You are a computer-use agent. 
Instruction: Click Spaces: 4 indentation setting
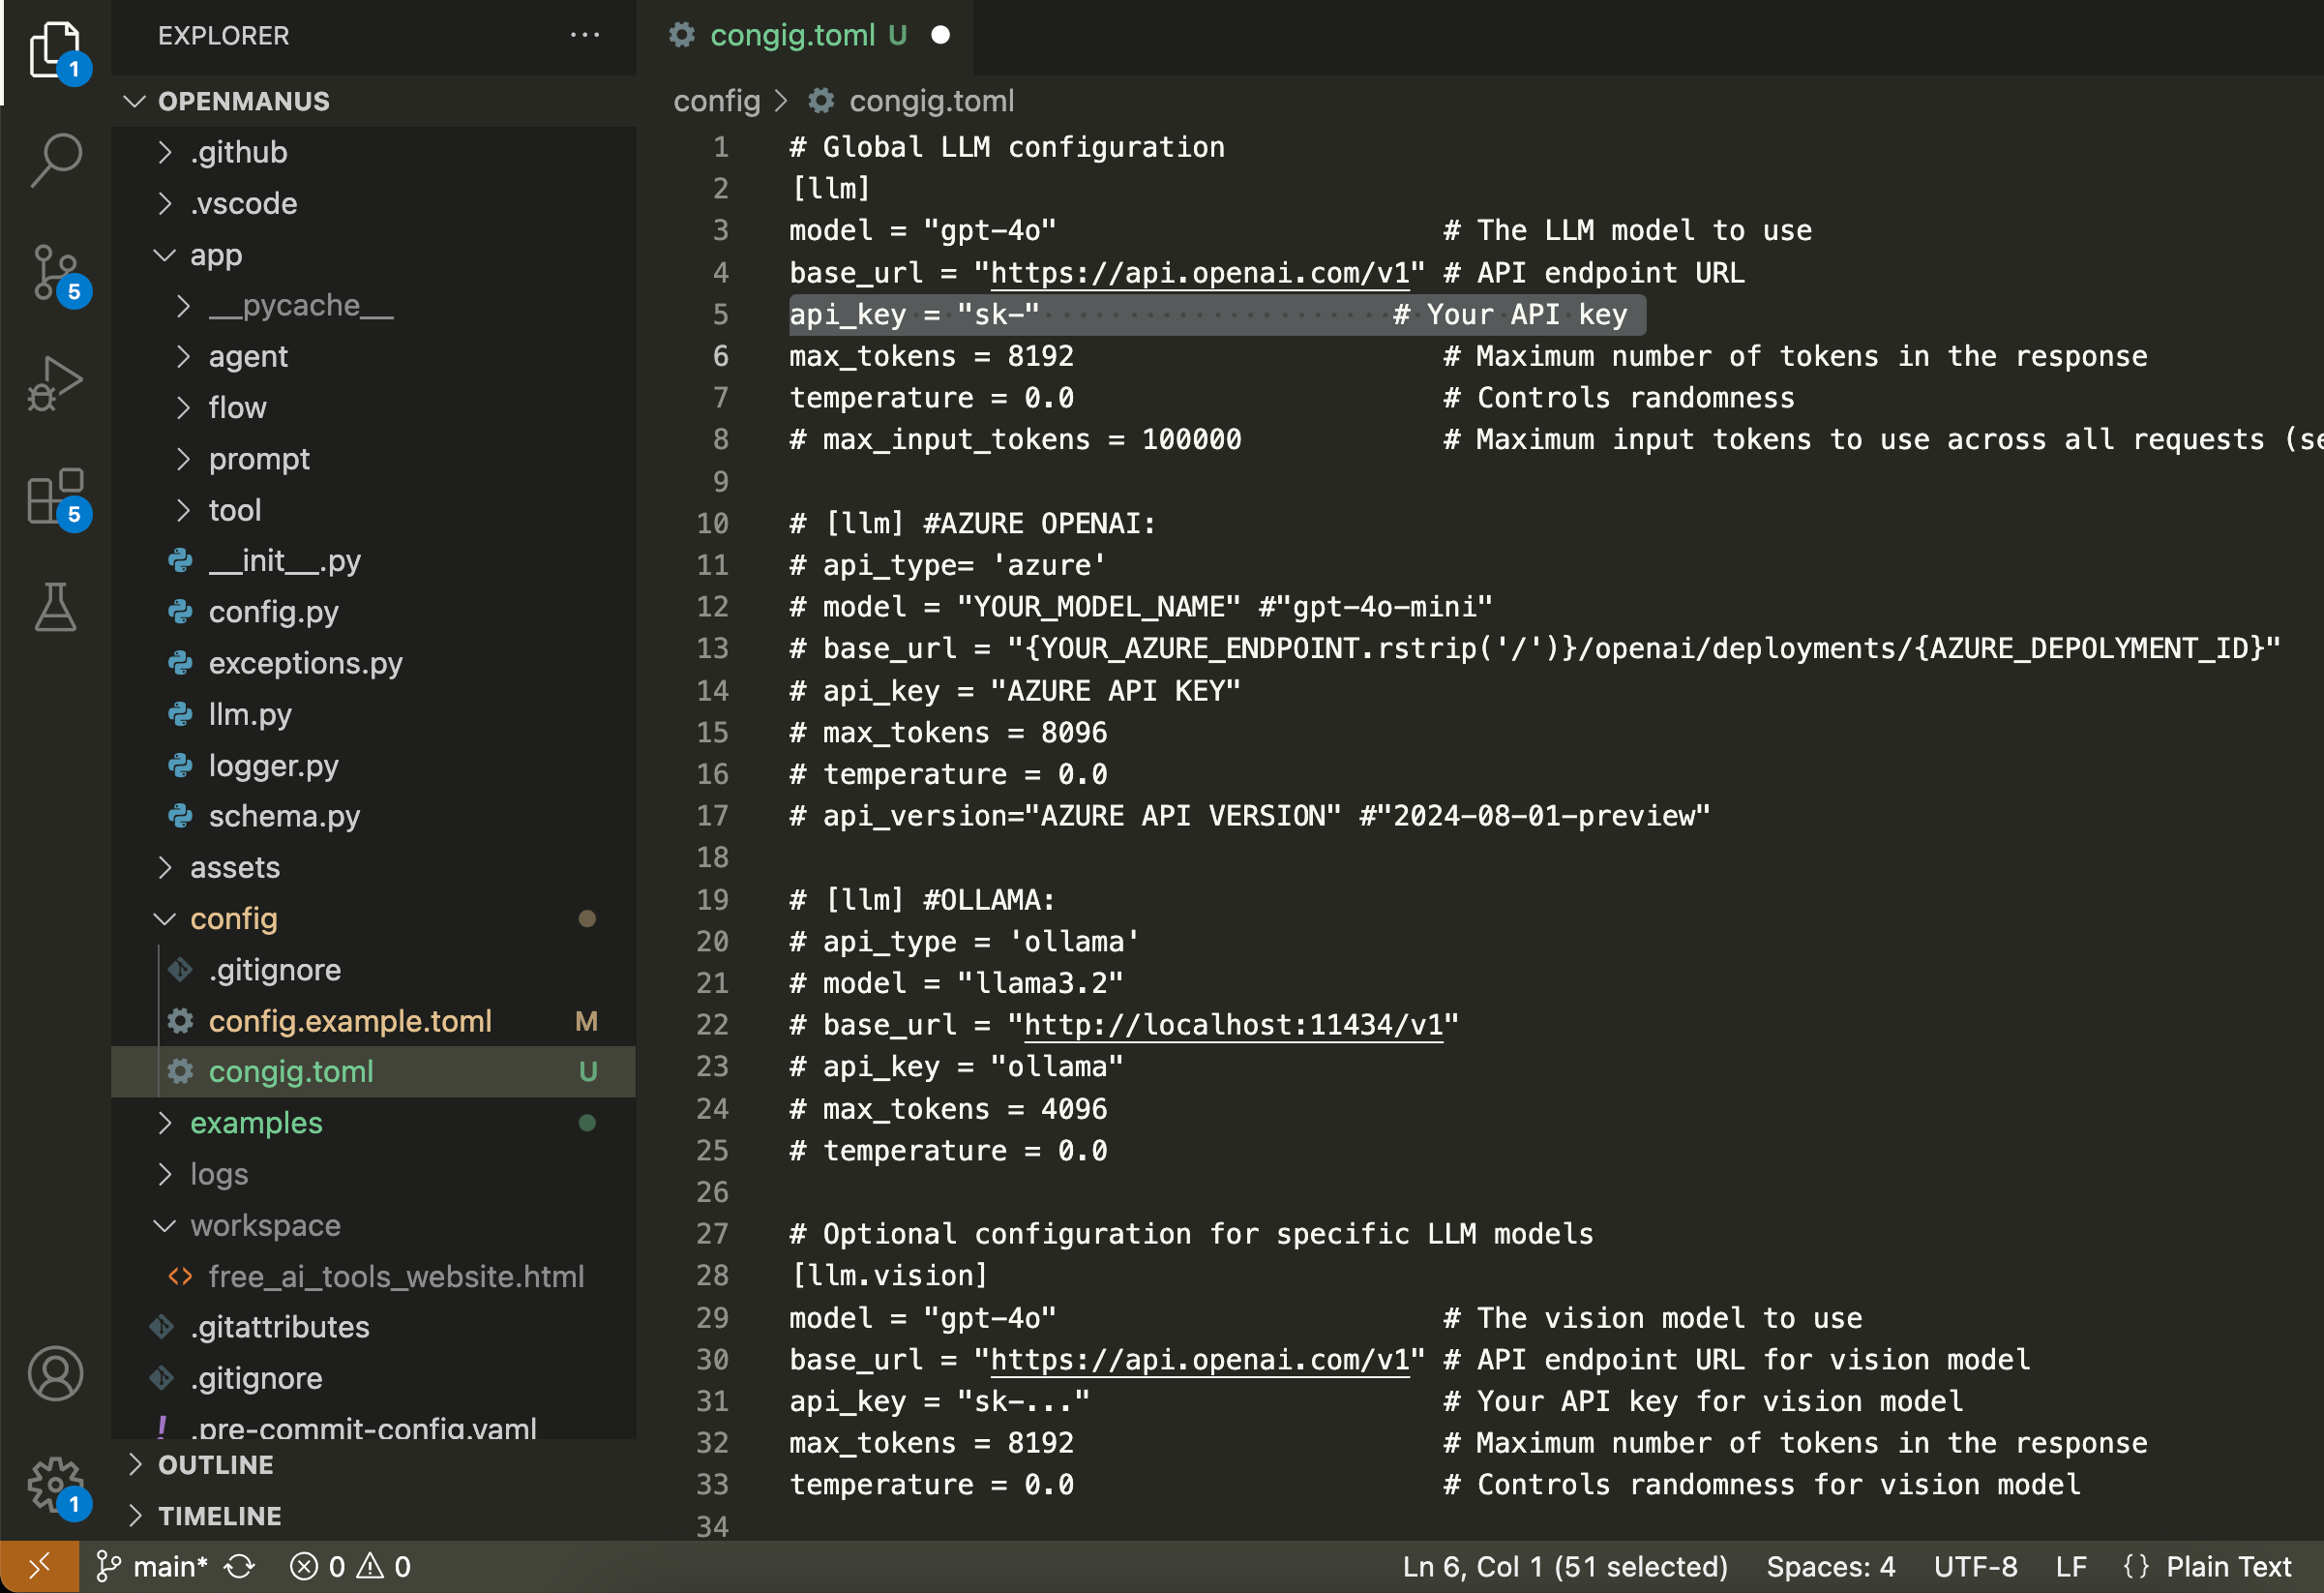coord(1830,1566)
